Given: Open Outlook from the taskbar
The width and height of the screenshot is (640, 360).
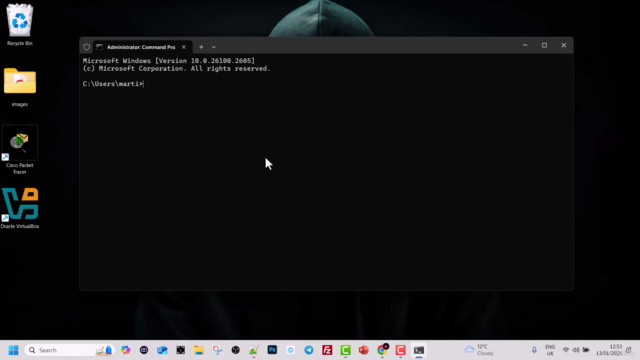Looking at the screenshot, I should coord(162,350).
